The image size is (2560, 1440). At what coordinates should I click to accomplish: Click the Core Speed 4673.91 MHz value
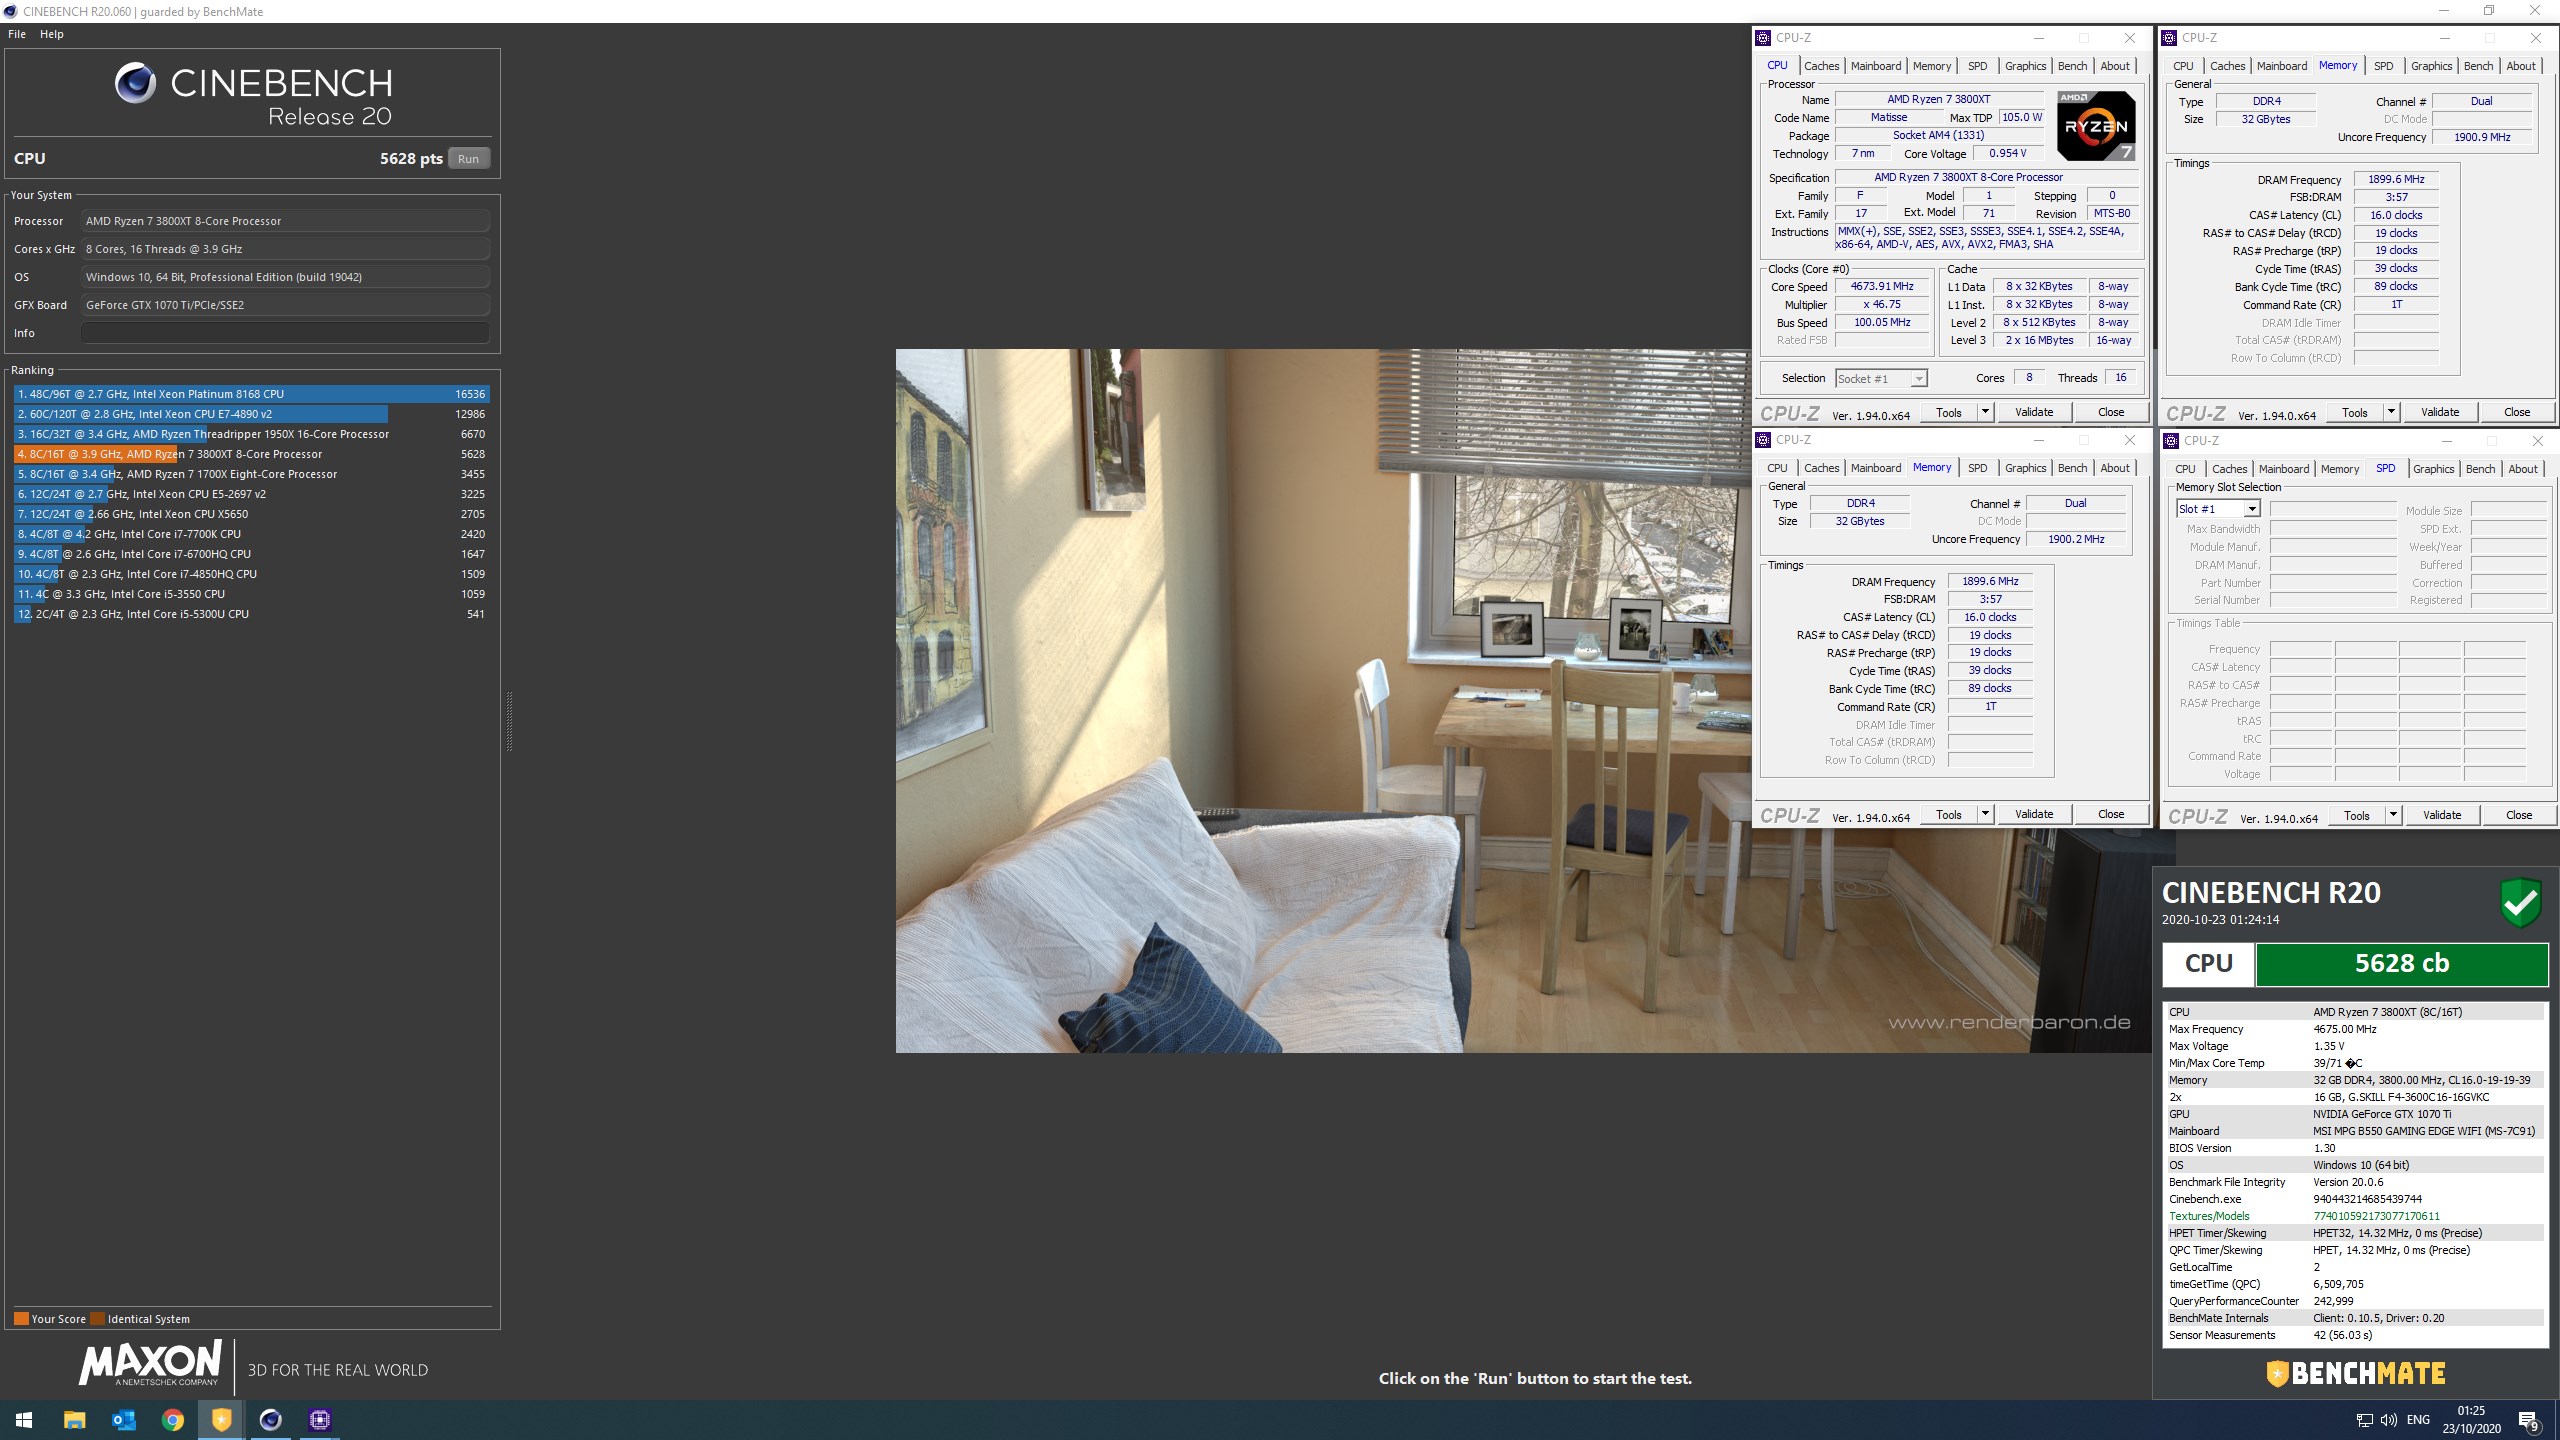(1881, 286)
